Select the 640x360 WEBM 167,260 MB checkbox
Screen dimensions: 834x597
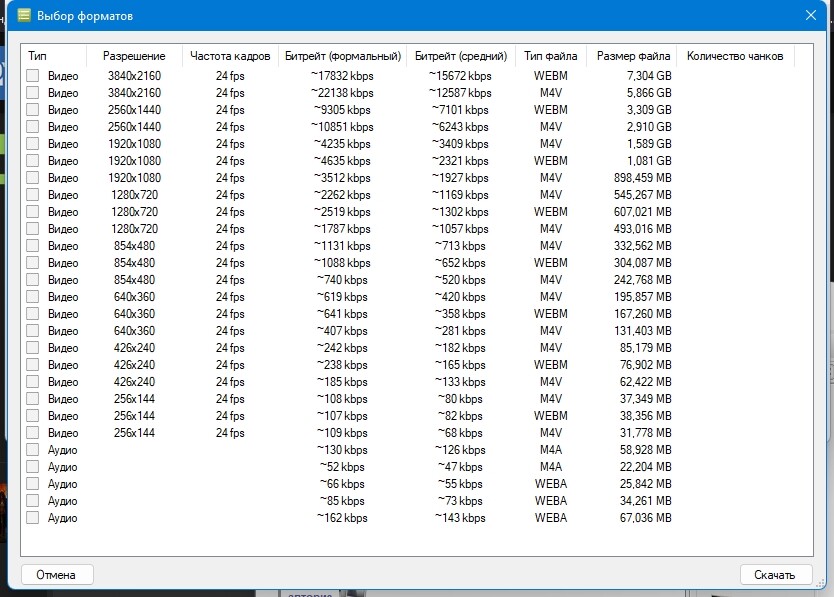click(32, 313)
